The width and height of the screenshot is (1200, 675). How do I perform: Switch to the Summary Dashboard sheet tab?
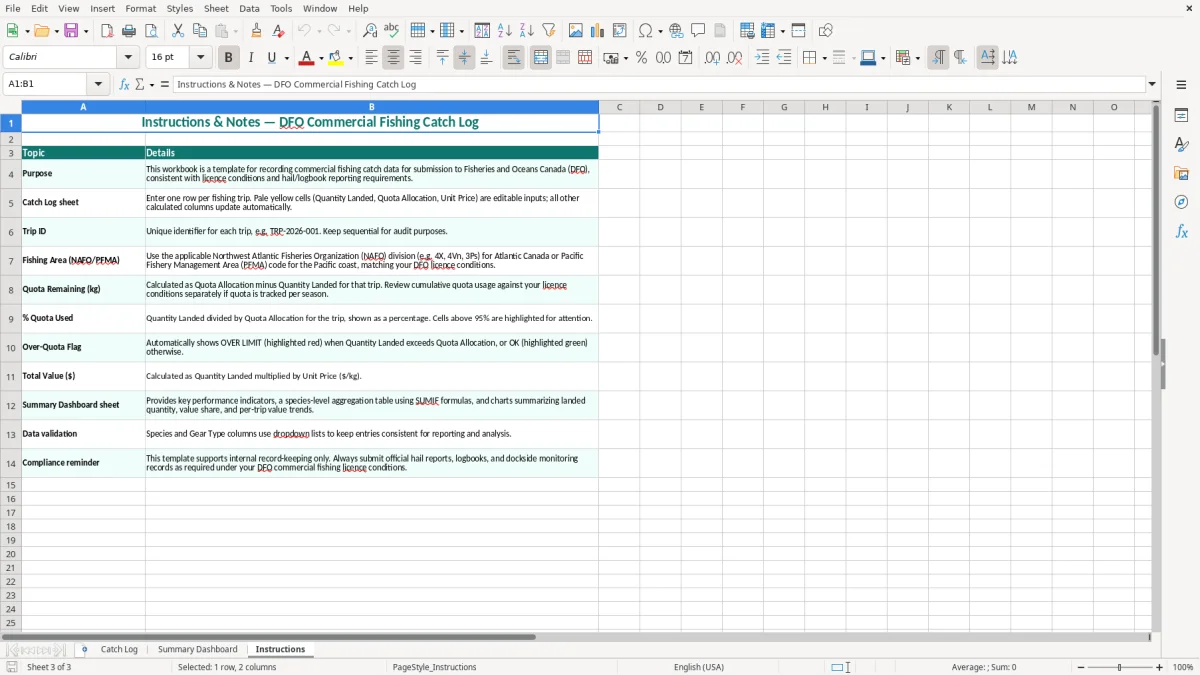tap(198, 649)
